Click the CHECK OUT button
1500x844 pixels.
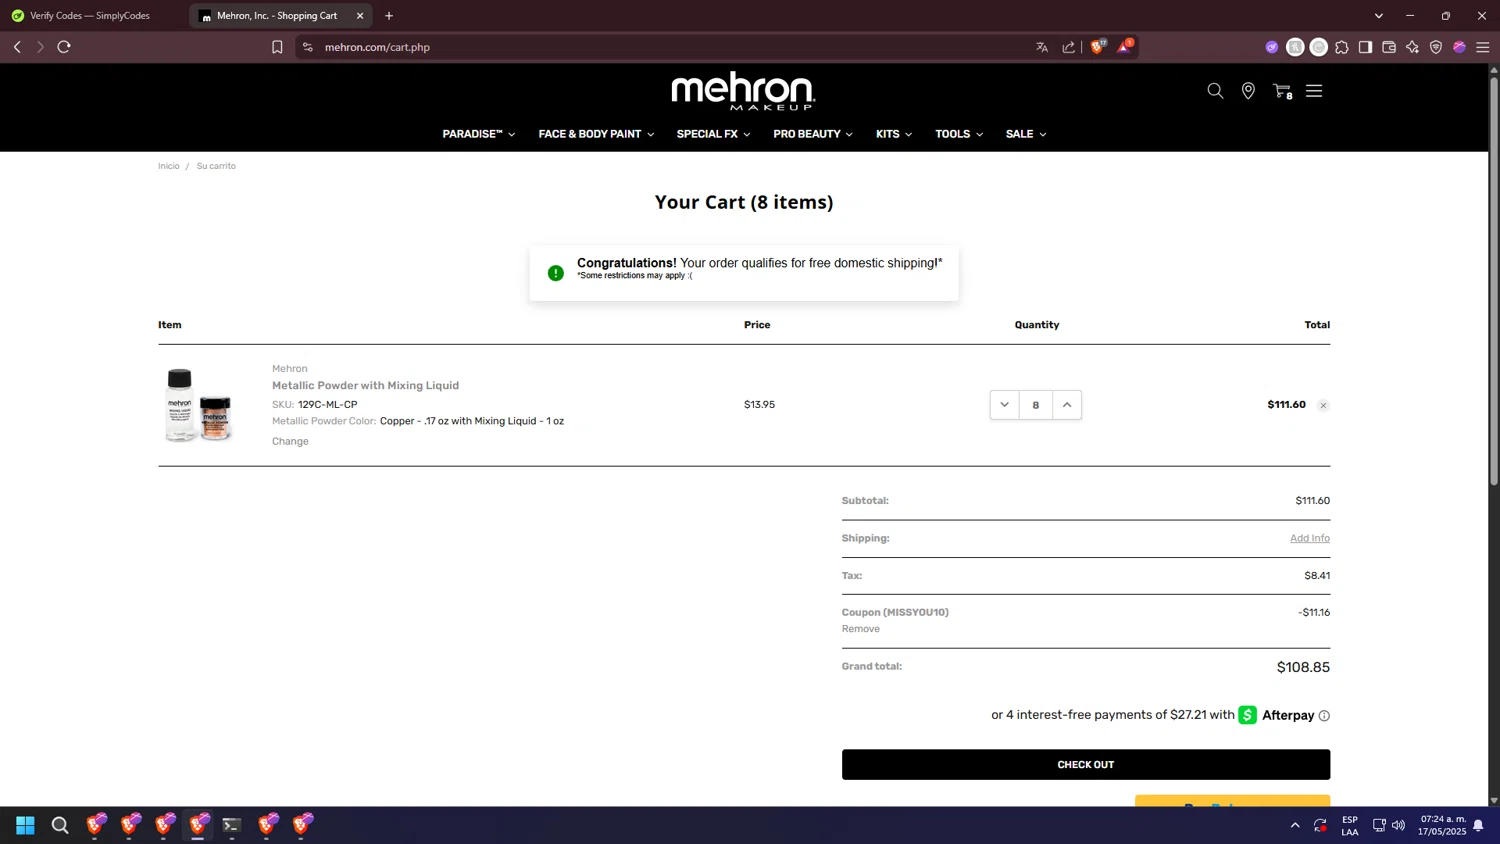point(1085,764)
